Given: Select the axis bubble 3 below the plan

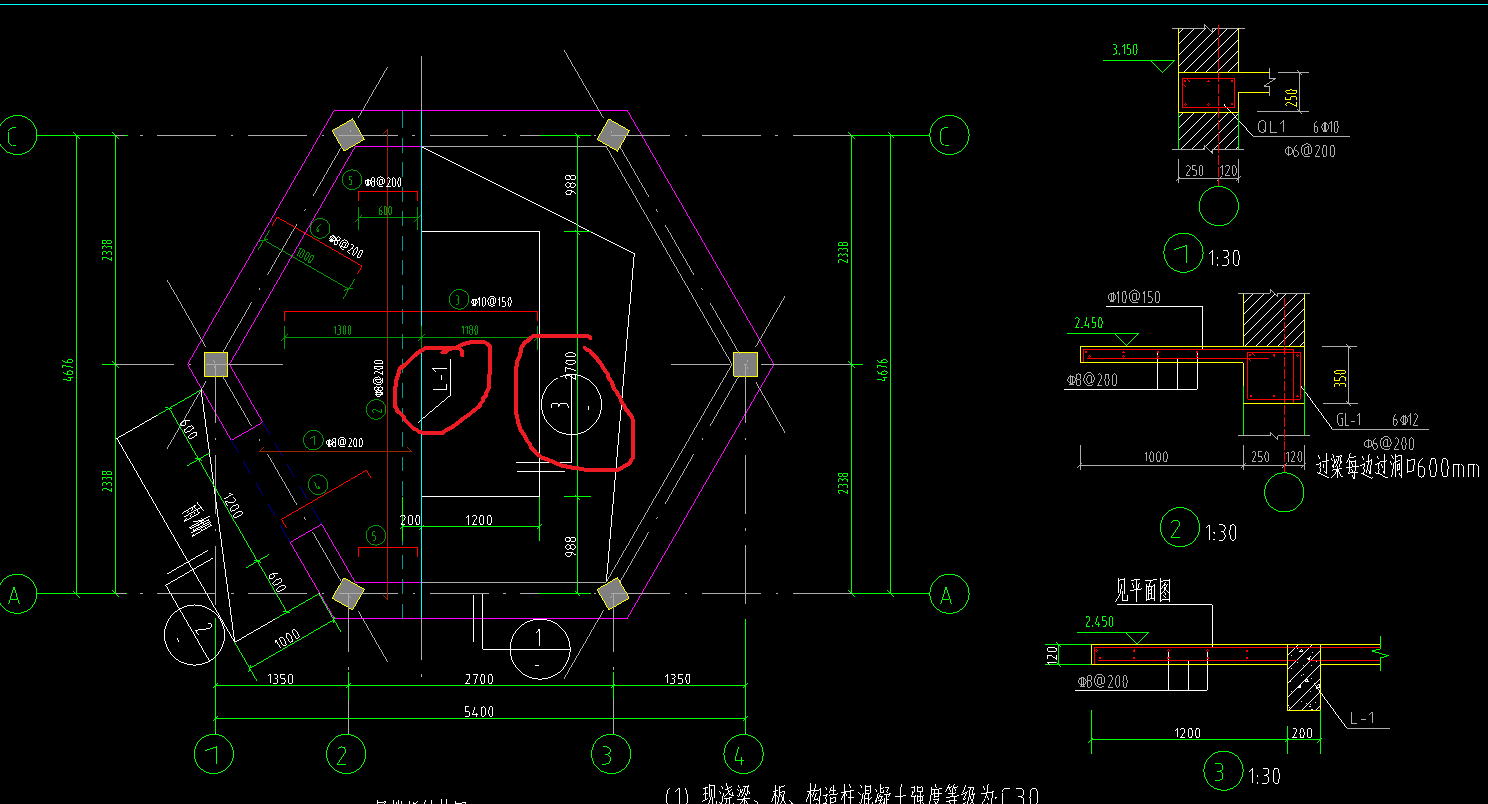Looking at the screenshot, I should pos(609,753).
